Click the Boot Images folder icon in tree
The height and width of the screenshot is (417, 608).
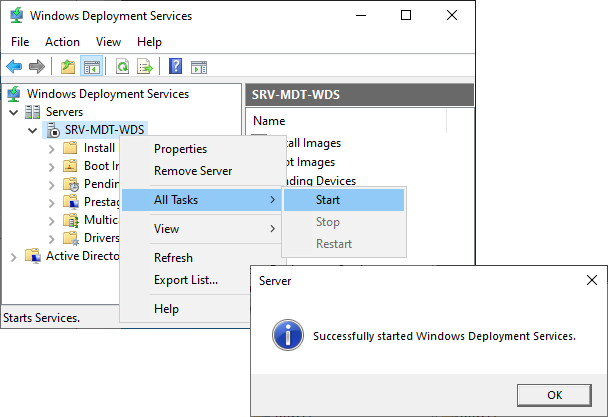pos(70,166)
